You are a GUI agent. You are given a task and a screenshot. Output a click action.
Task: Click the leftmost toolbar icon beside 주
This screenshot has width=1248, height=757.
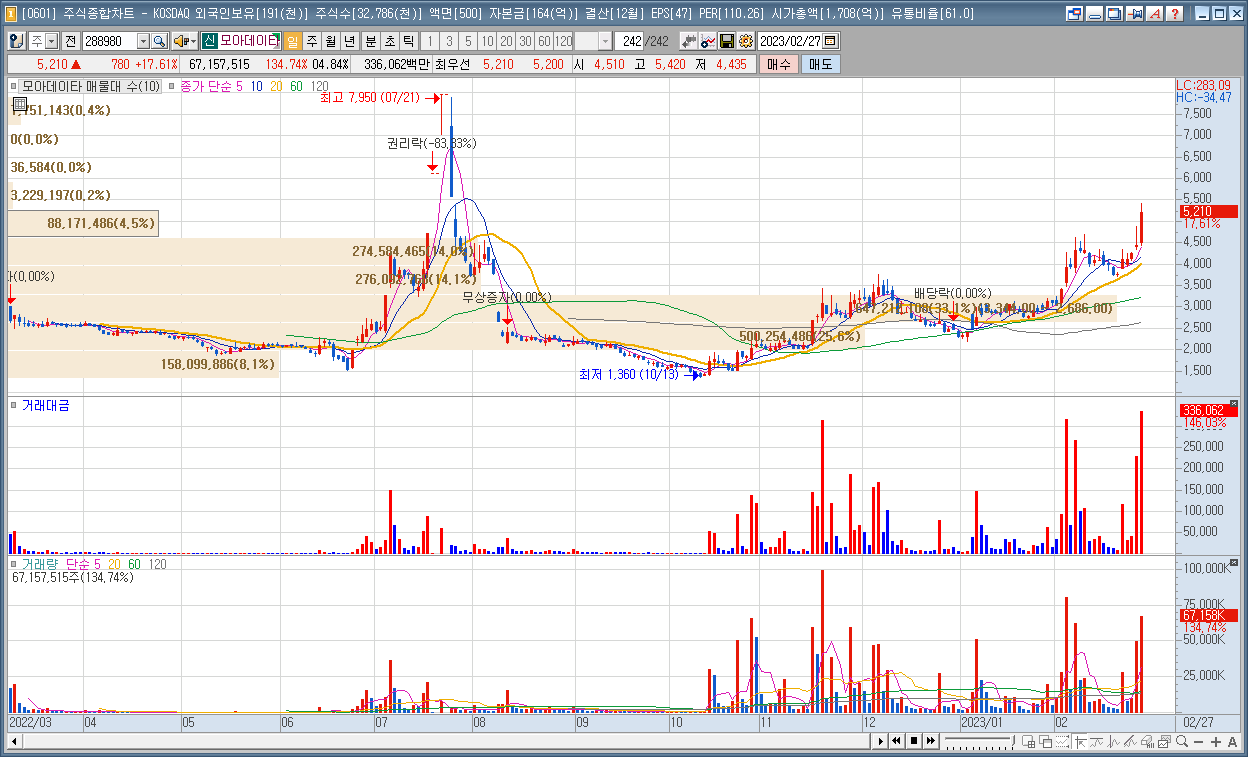[x=17, y=41]
